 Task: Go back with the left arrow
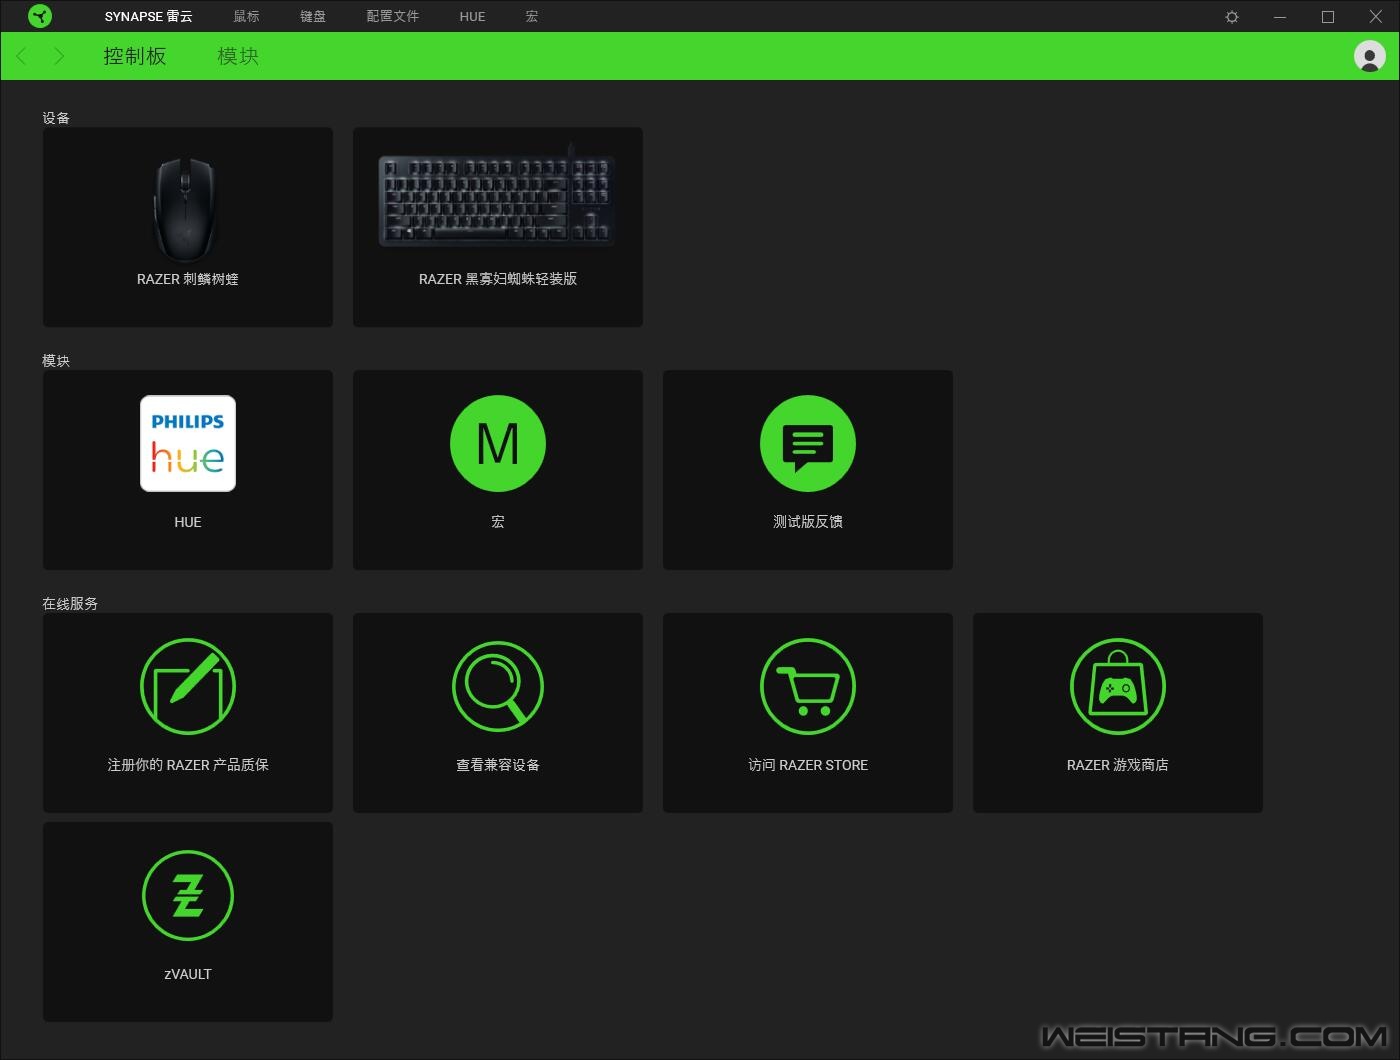[x=22, y=56]
